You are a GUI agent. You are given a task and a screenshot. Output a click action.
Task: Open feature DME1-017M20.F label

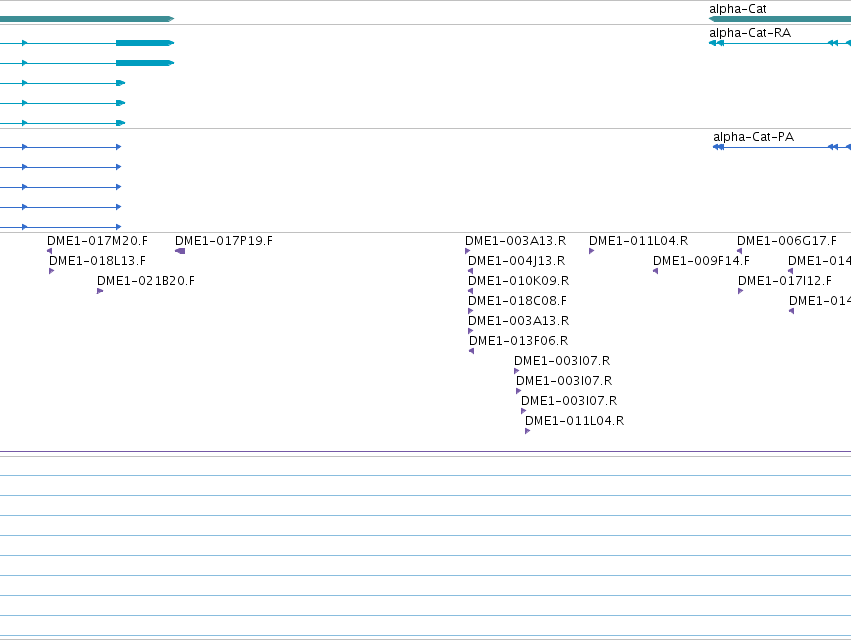click(x=97, y=240)
